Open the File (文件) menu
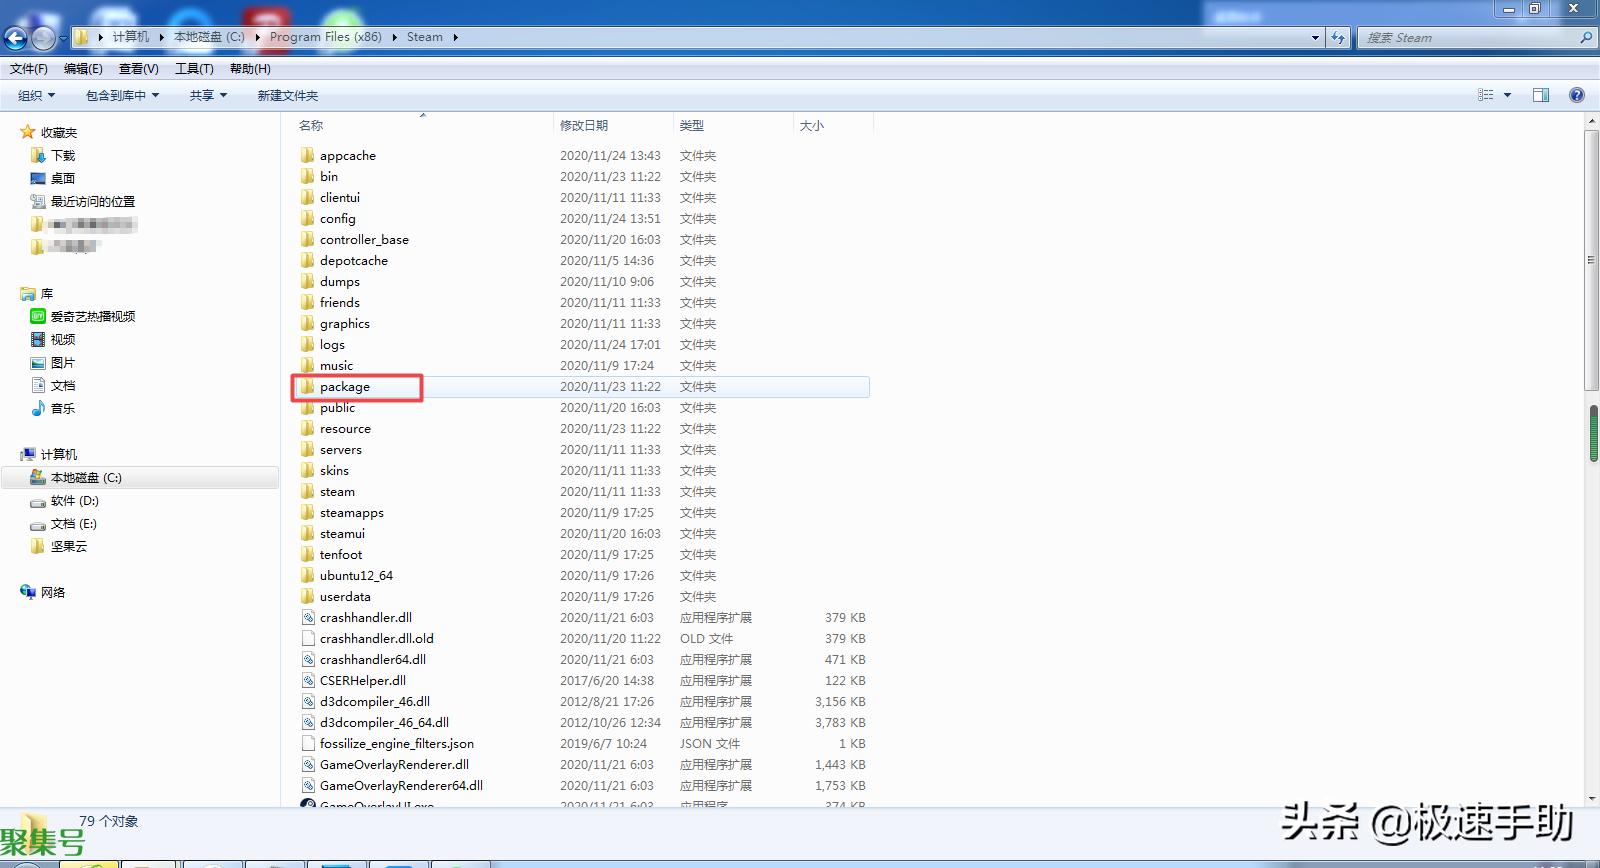1600x868 pixels. coord(29,69)
